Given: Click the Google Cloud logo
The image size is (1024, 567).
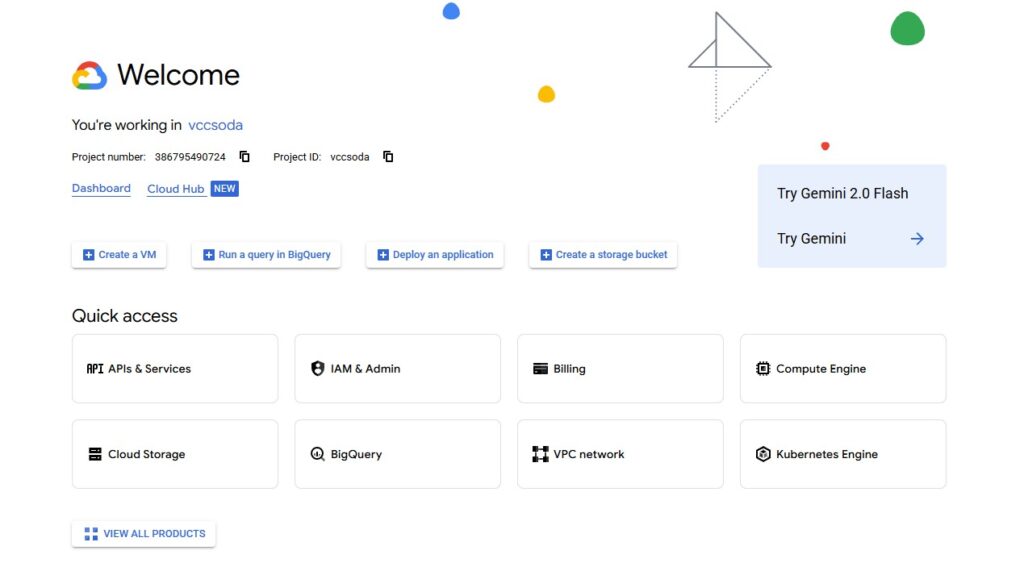Looking at the screenshot, I should (89, 76).
